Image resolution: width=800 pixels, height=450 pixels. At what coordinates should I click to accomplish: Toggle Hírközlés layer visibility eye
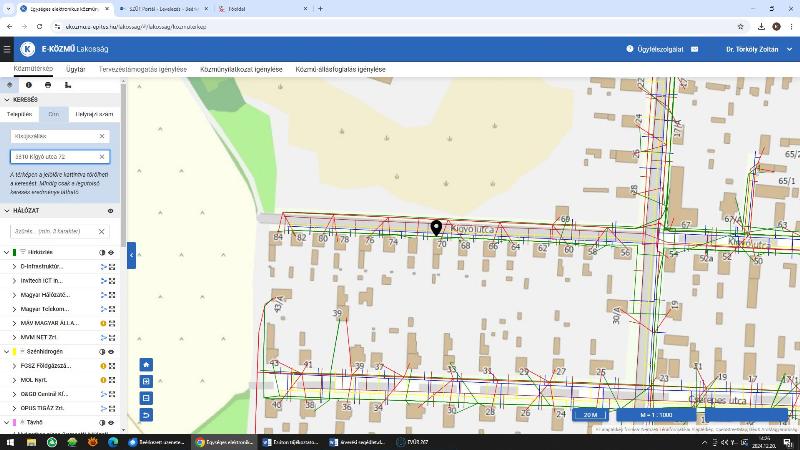click(x=111, y=253)
